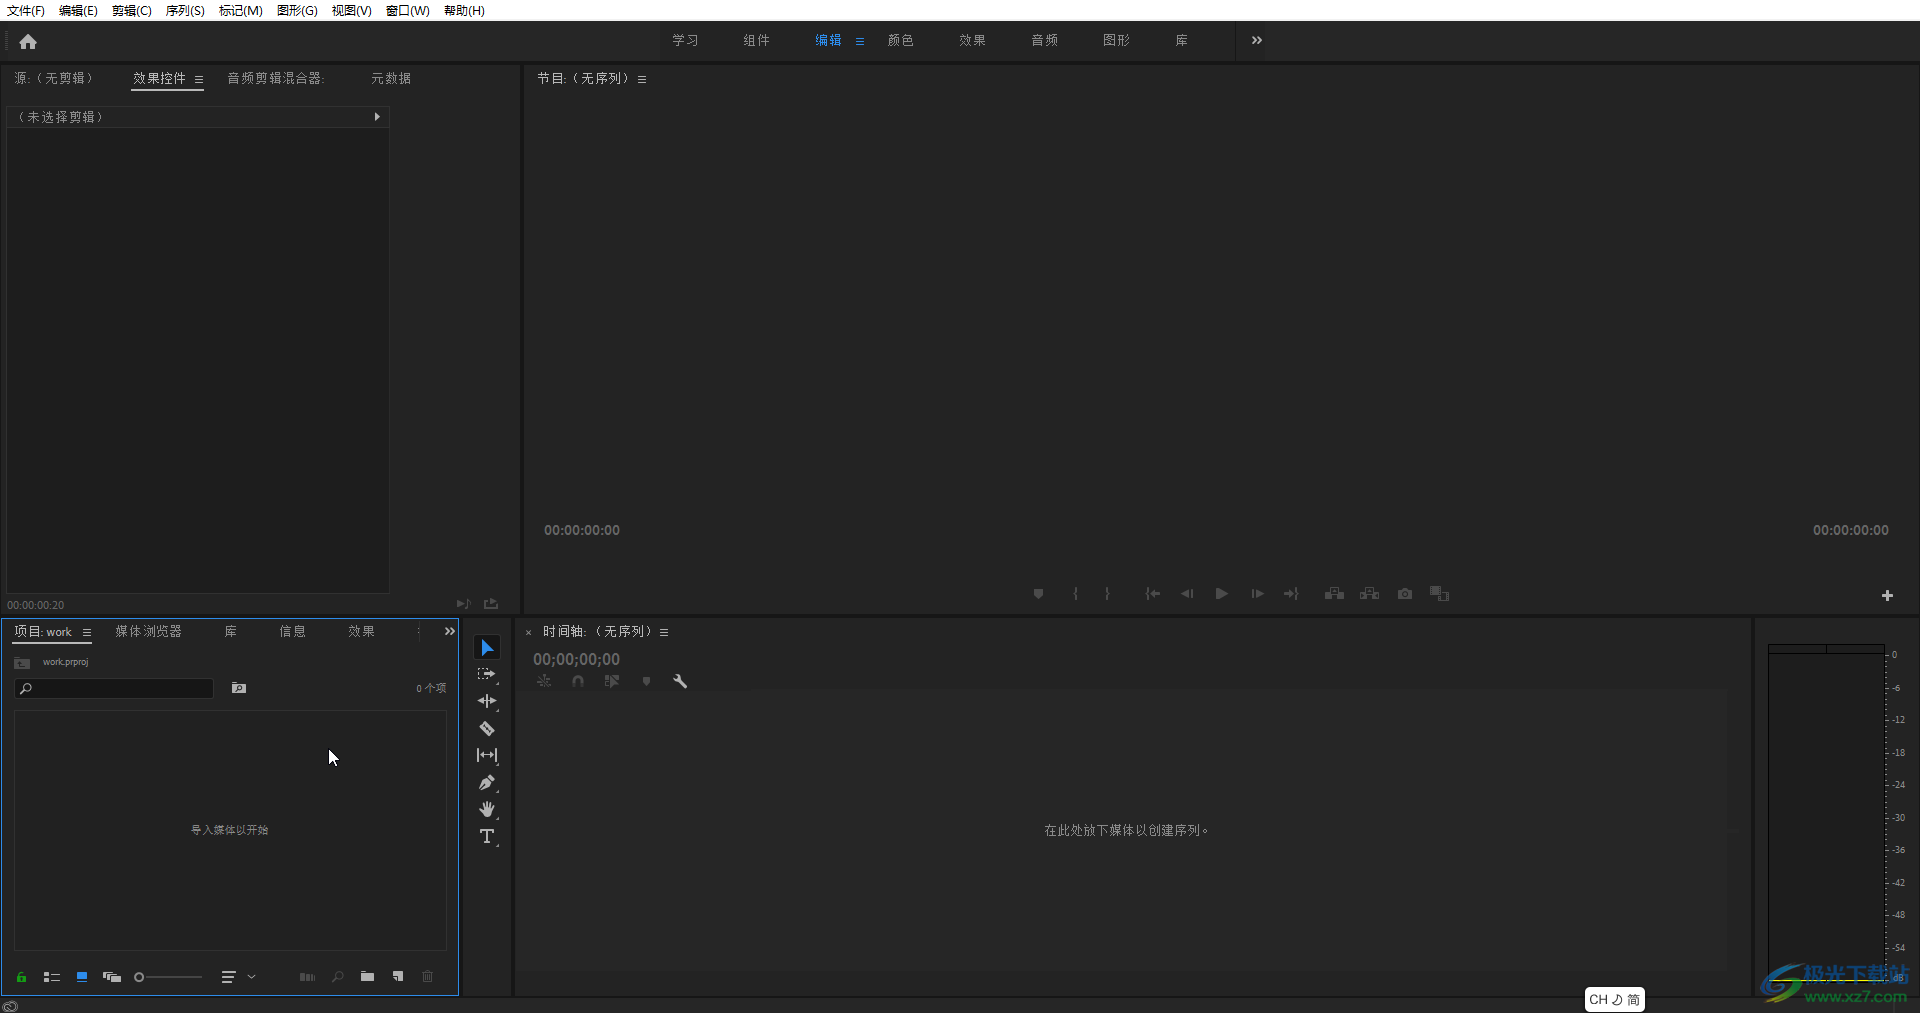Show more workspaces chevron
Viewport: 1920px width, 1013px height.
(x=1257, y=40)
